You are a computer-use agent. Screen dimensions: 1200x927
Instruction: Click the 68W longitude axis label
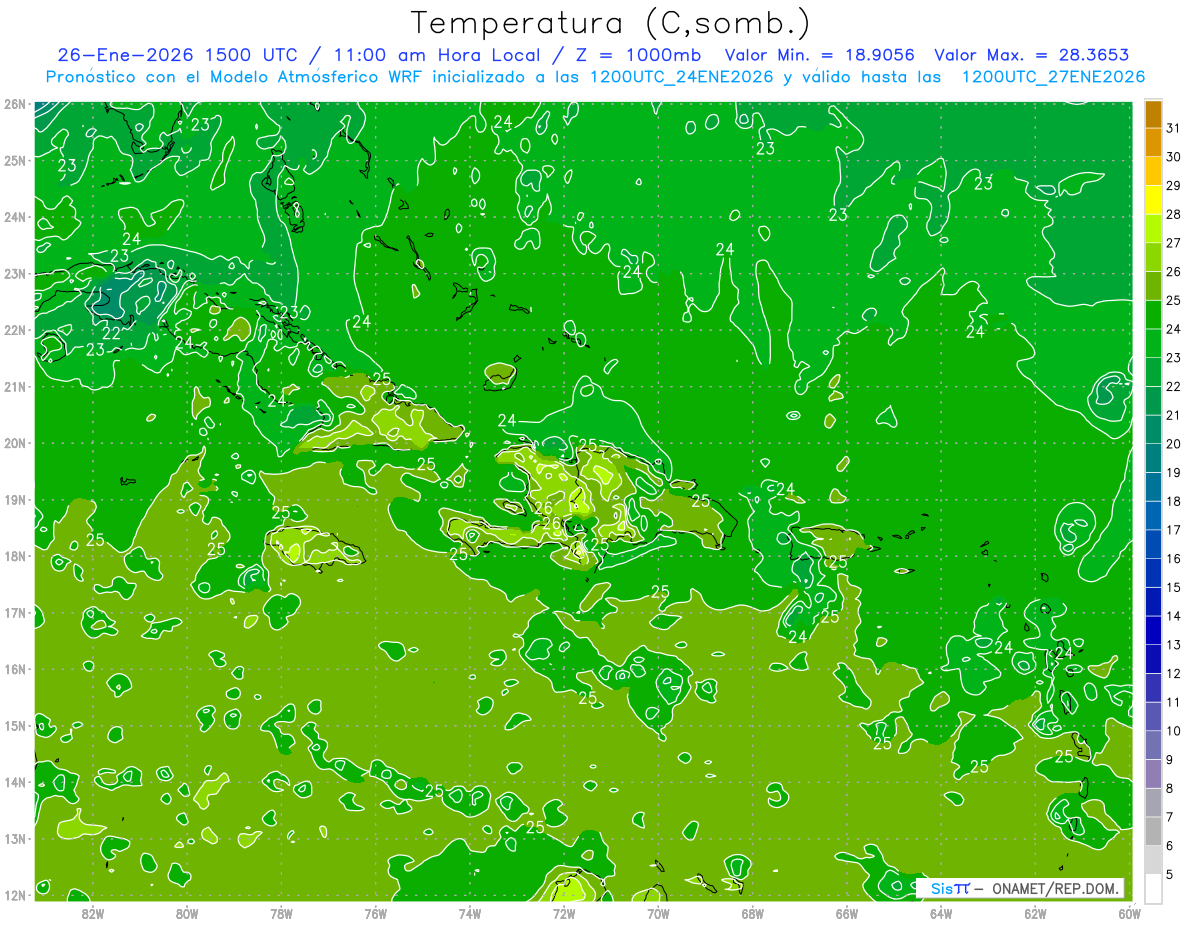(x=753, y=912)
